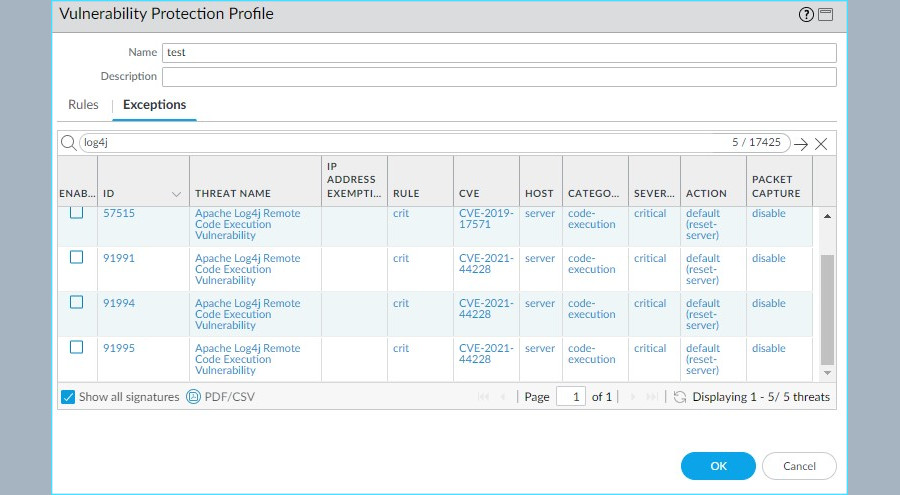The image size is (900, 495).
Task: Click threat ID 91994
Action: coord(119,303)
